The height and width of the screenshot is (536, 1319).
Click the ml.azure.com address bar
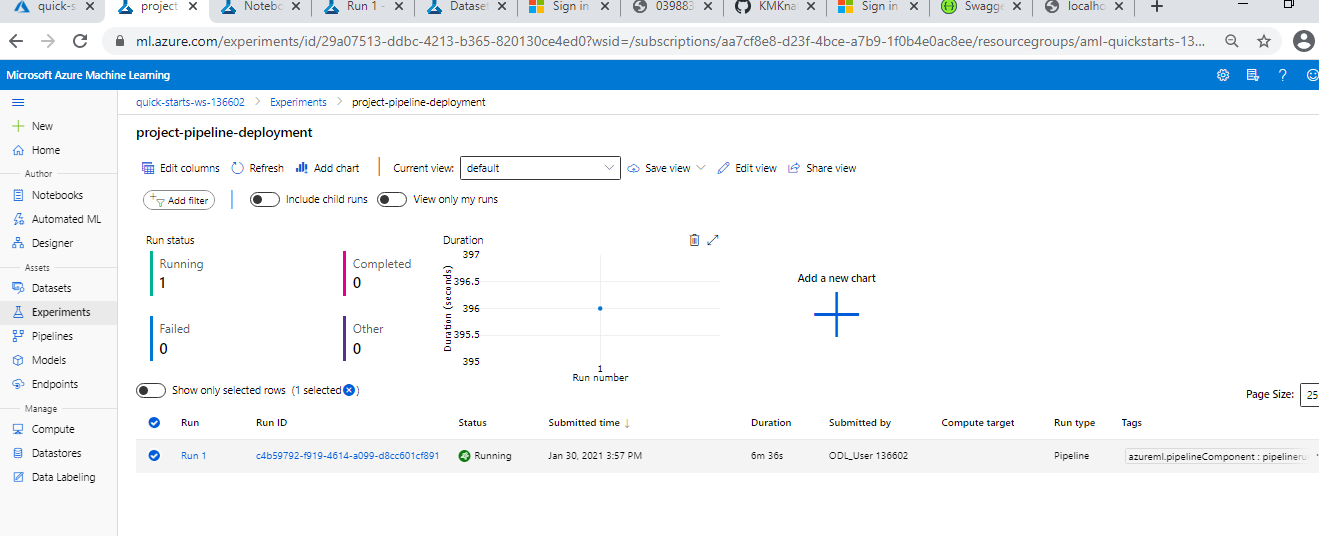668,42
